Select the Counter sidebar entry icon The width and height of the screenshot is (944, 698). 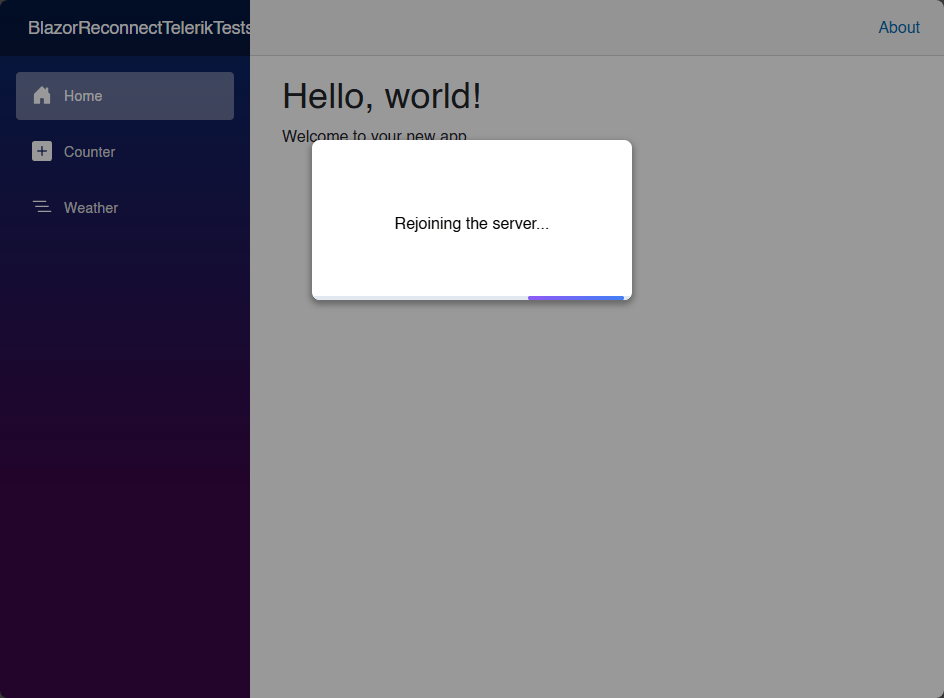point(41,151)
